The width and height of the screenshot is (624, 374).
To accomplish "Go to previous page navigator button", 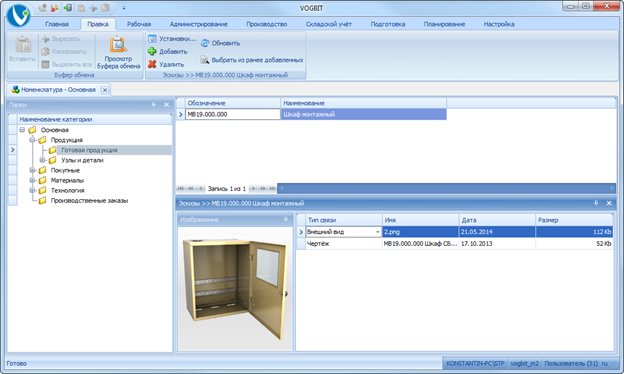I will pos(191,188).
